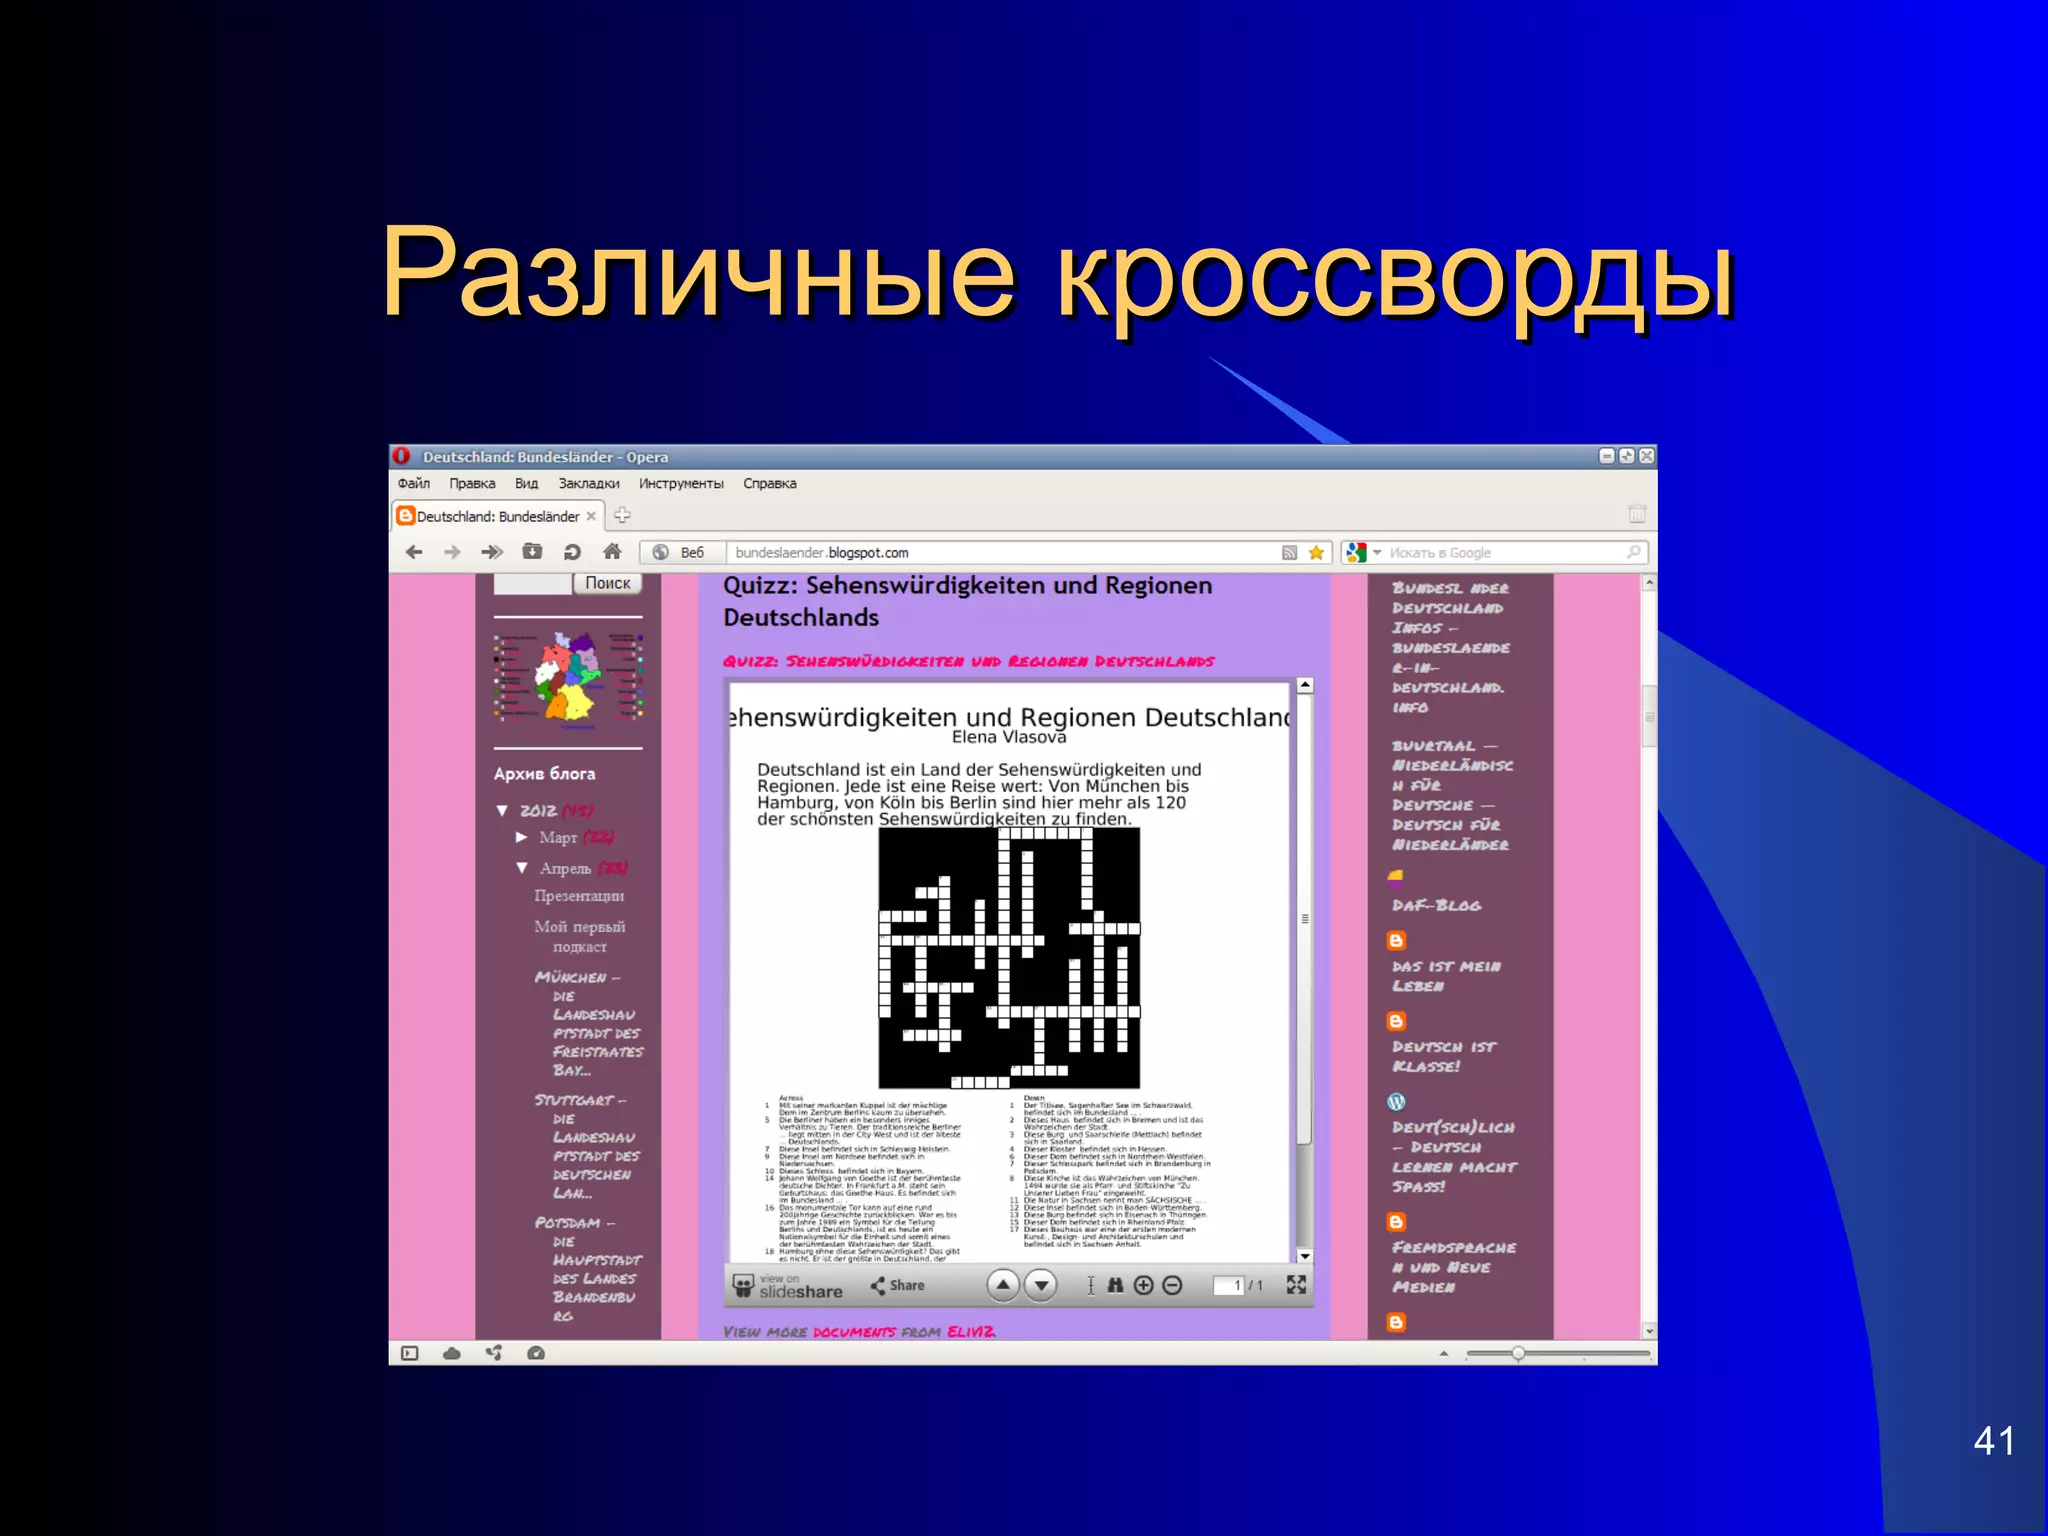
Task: Open the Презентации post link
Action: tap(579, 896)
